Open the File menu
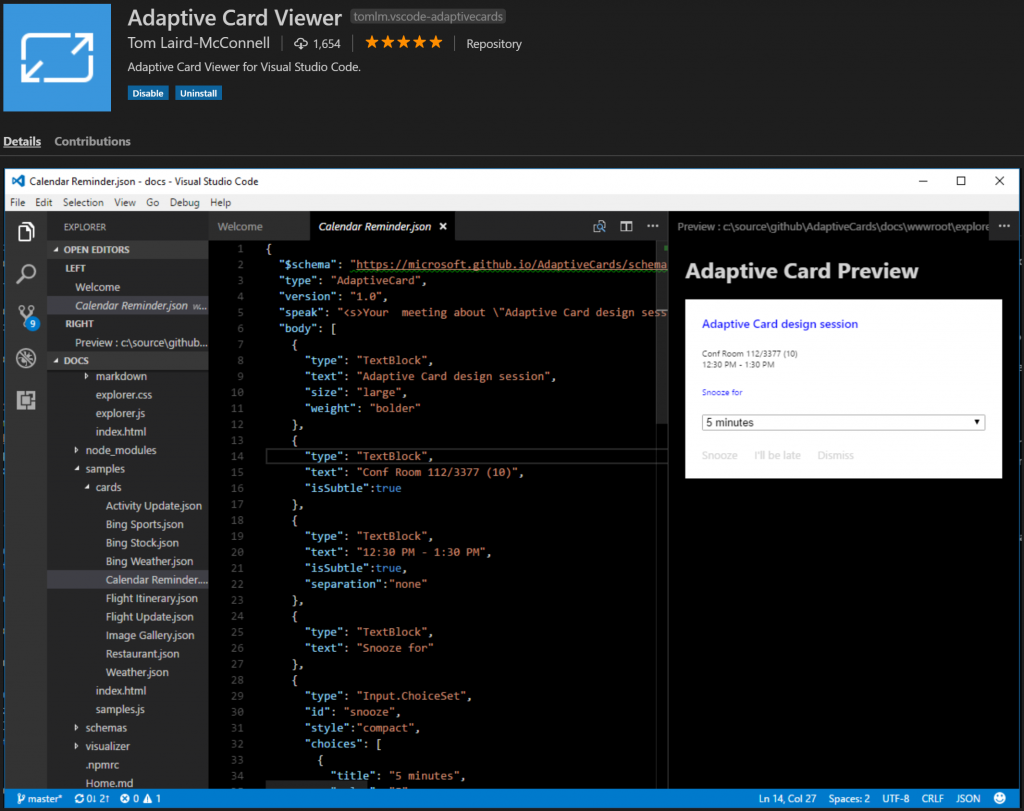 (18, 202)
